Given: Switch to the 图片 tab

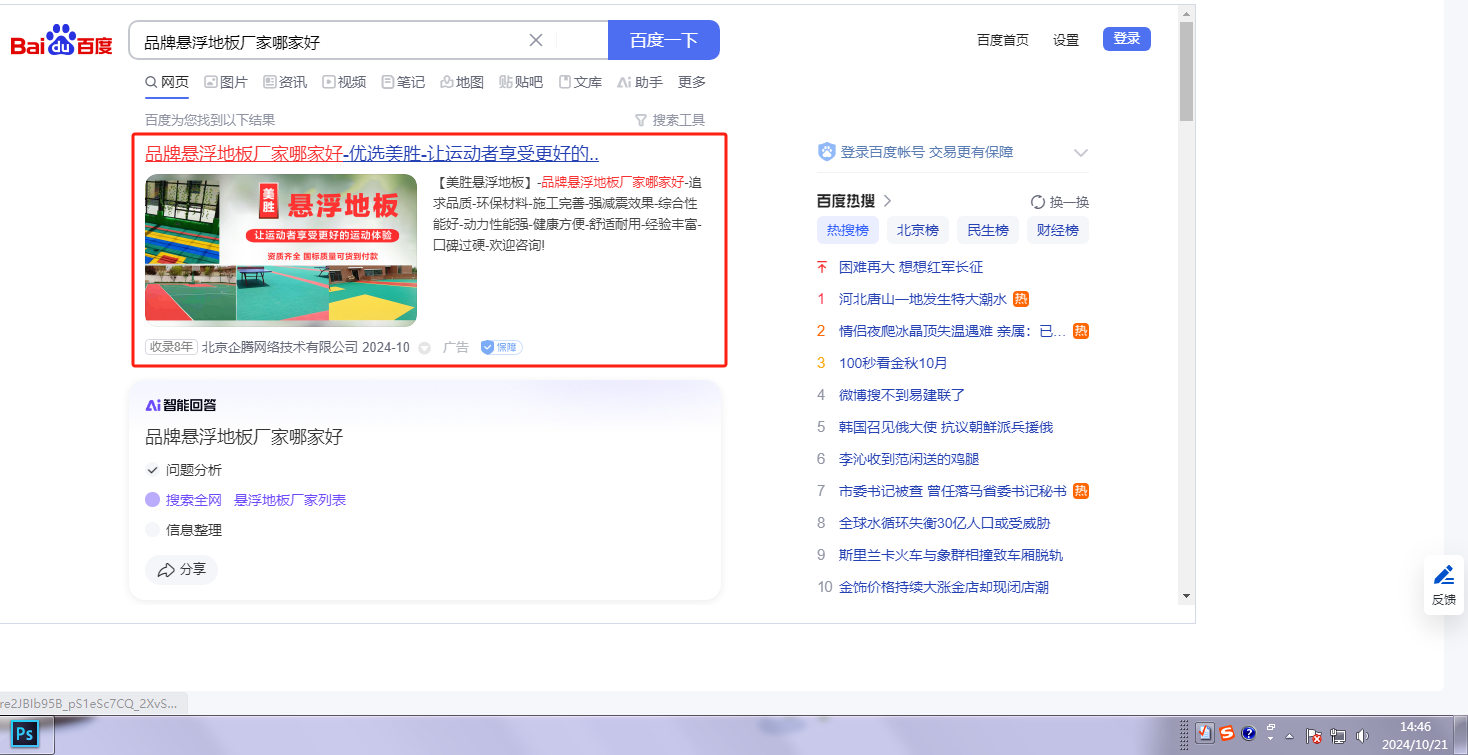Looking at the screenshot, I should [226, 82].
